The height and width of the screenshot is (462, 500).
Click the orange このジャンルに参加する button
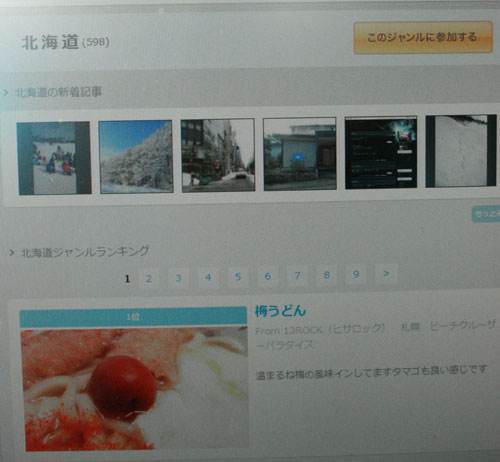point(423,37)
